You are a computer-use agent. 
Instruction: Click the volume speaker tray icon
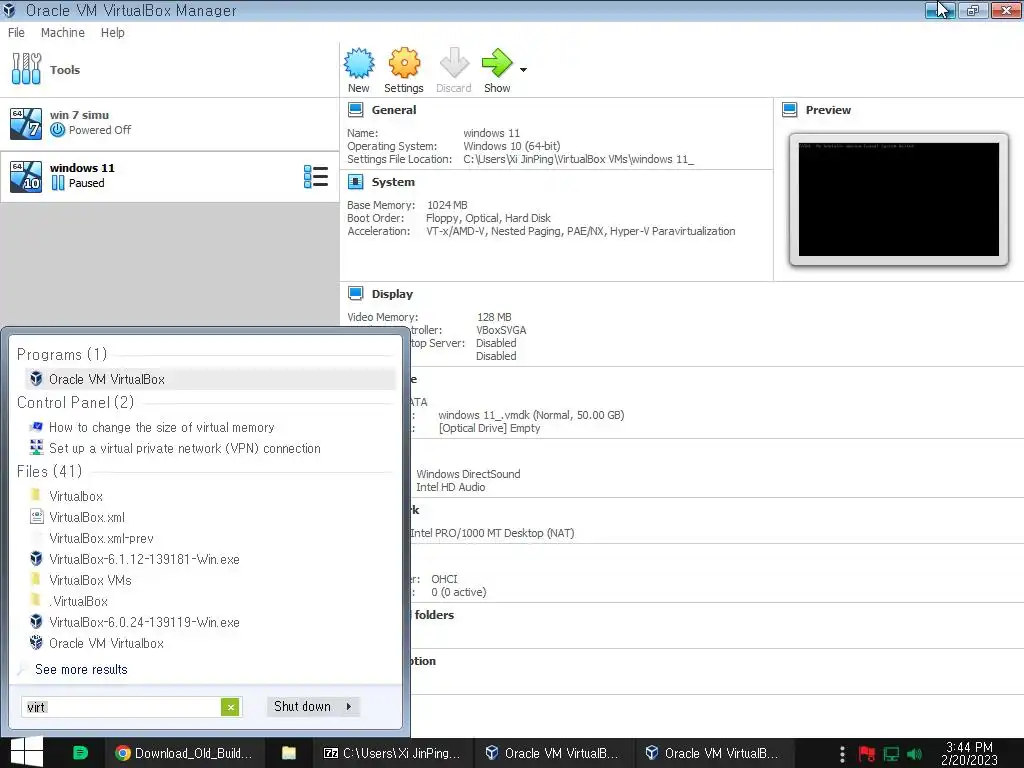(x=914, y=754)
